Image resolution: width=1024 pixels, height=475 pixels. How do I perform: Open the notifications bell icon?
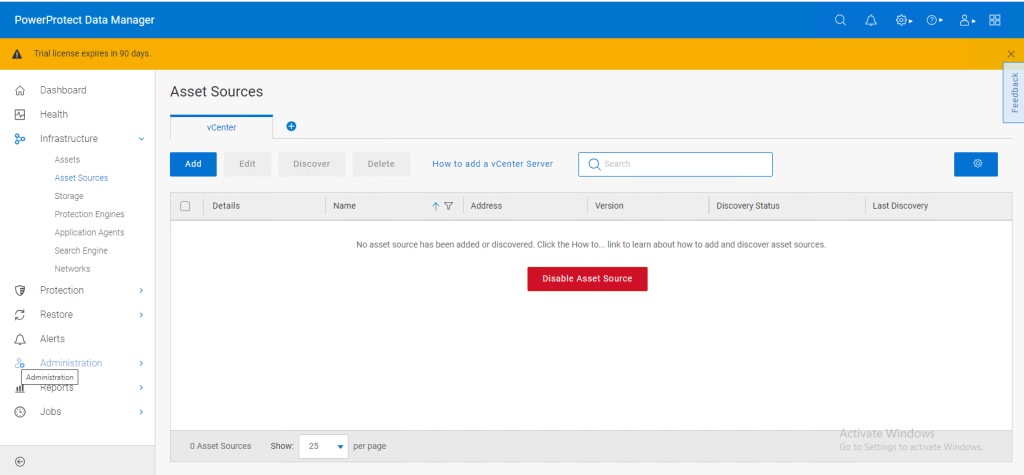tap(871, 20)
